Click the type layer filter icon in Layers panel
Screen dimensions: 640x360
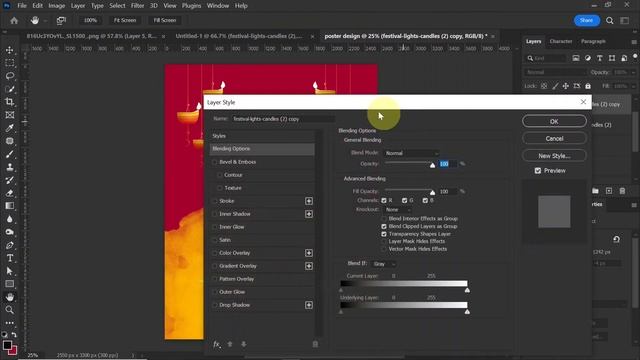pyautogui.click(x=600, y=58)
